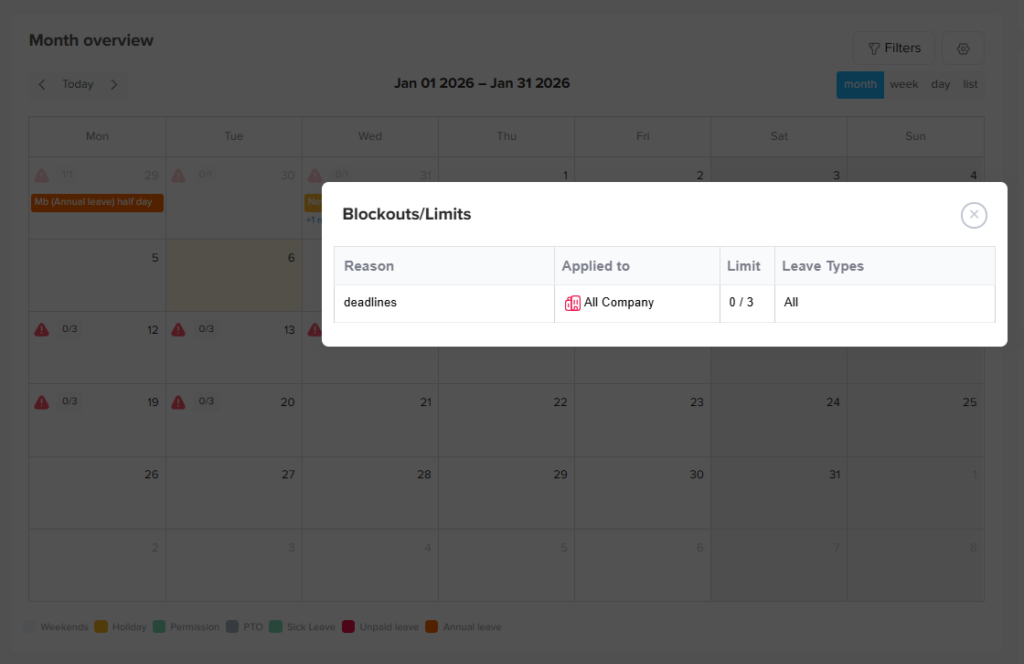Open the calendar settings gear icon

(x=963, y=48)
